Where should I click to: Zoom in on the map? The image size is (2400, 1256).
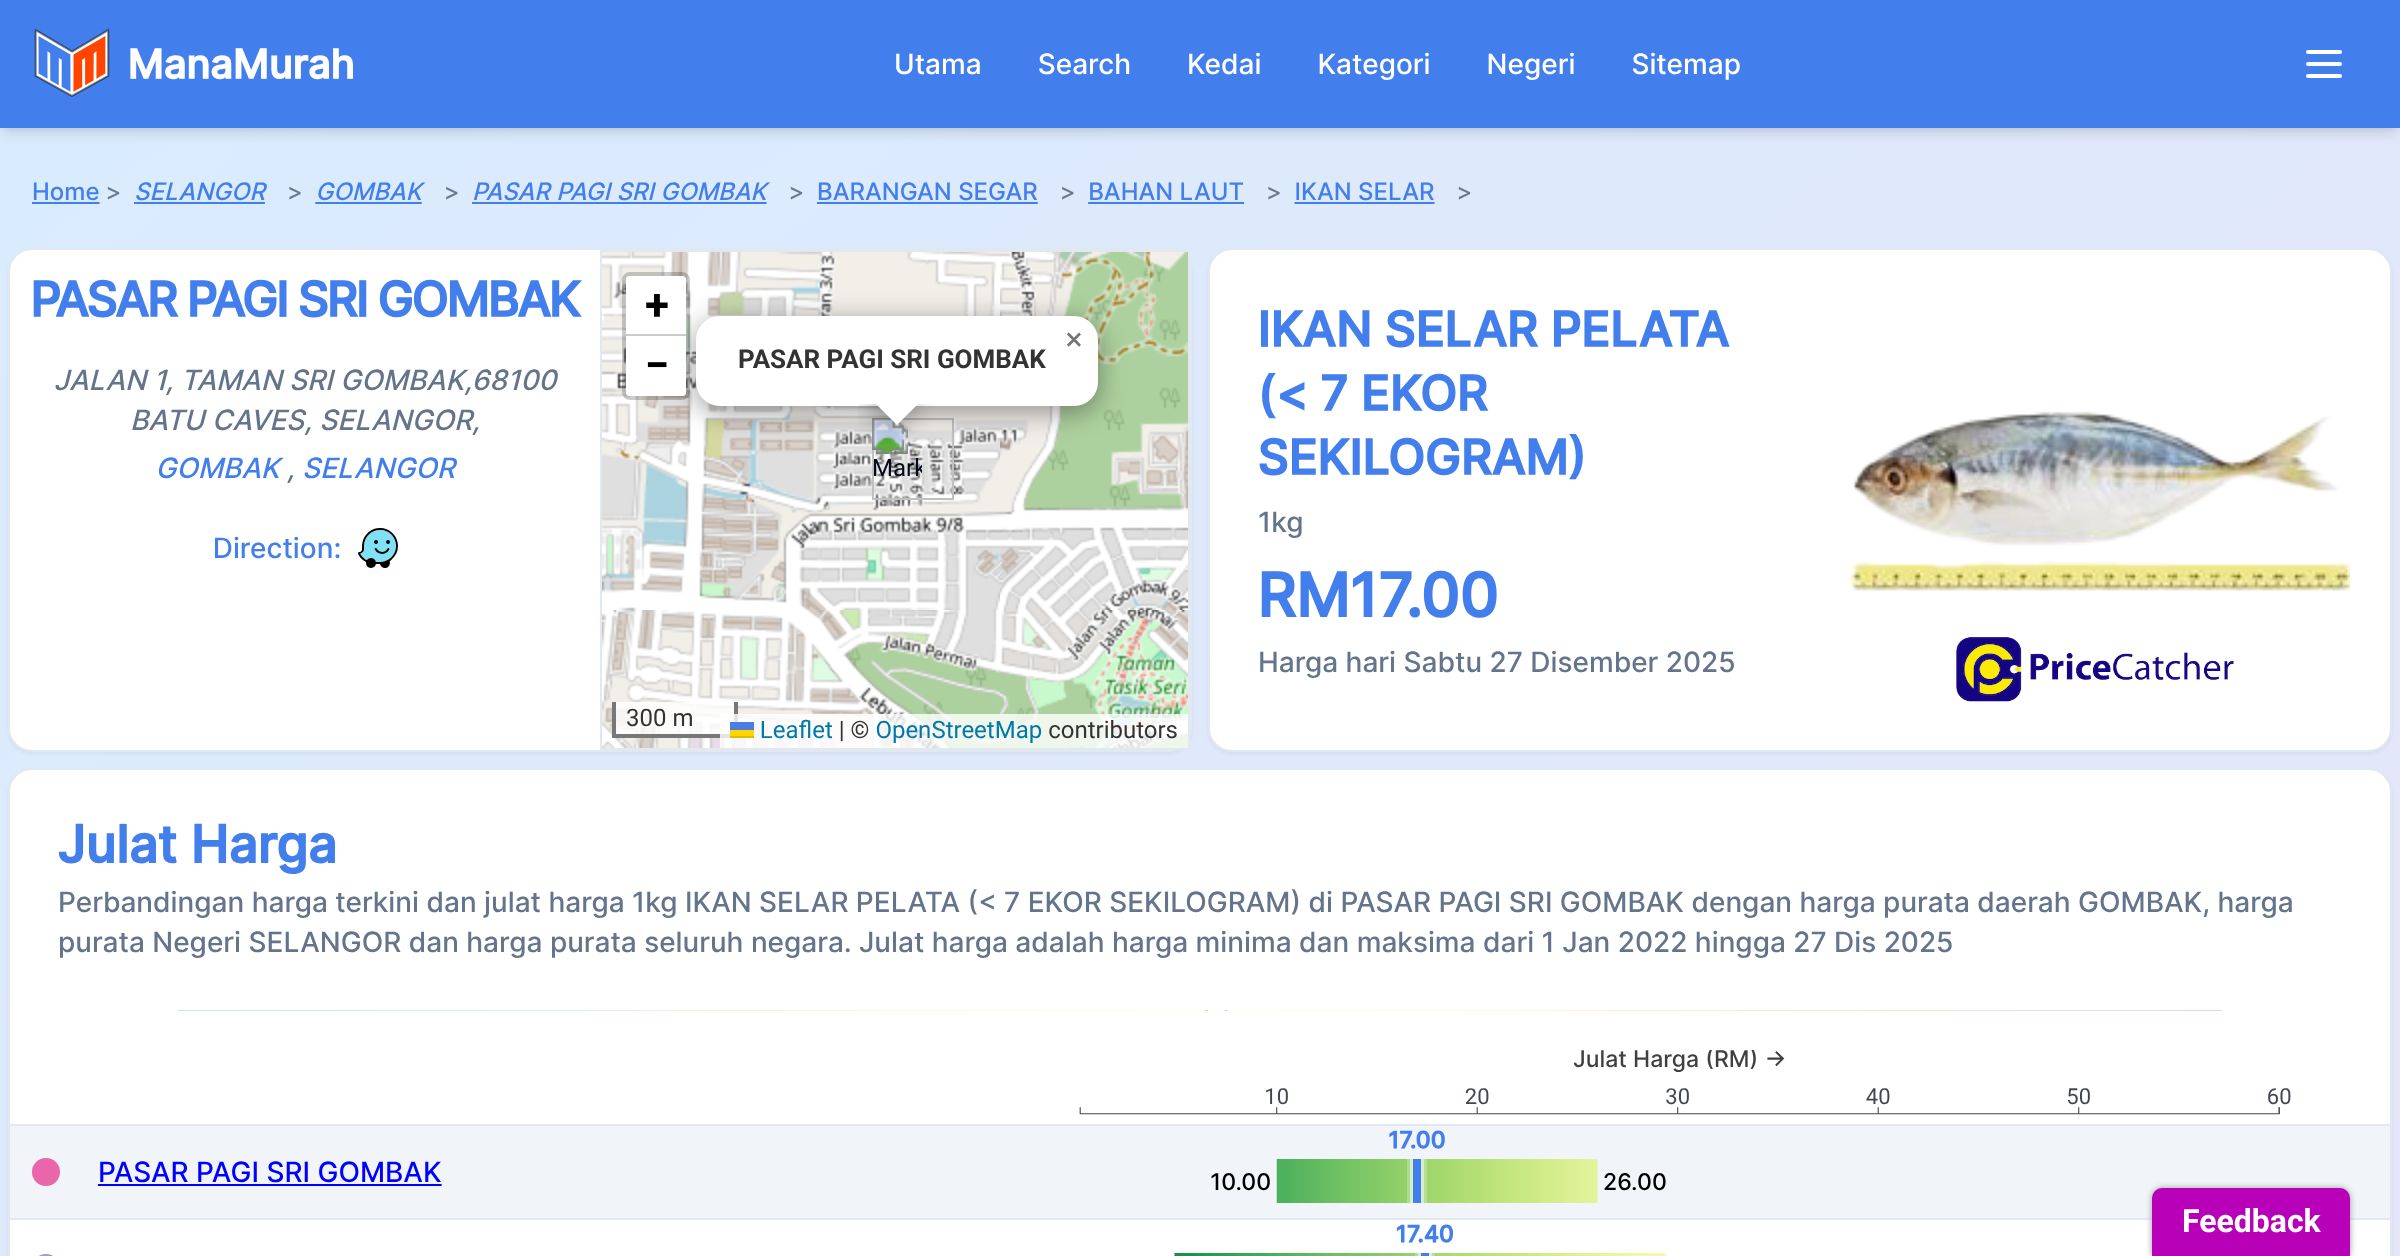coord(656,305)
